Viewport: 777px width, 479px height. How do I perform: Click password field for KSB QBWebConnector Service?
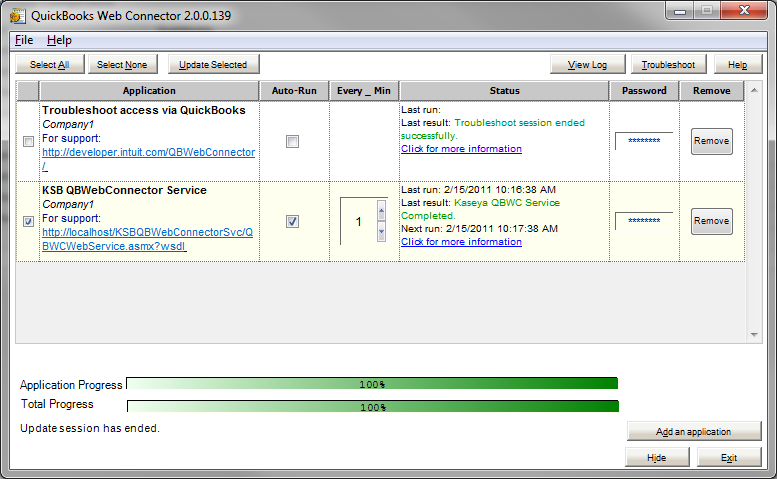coord(644,221)
